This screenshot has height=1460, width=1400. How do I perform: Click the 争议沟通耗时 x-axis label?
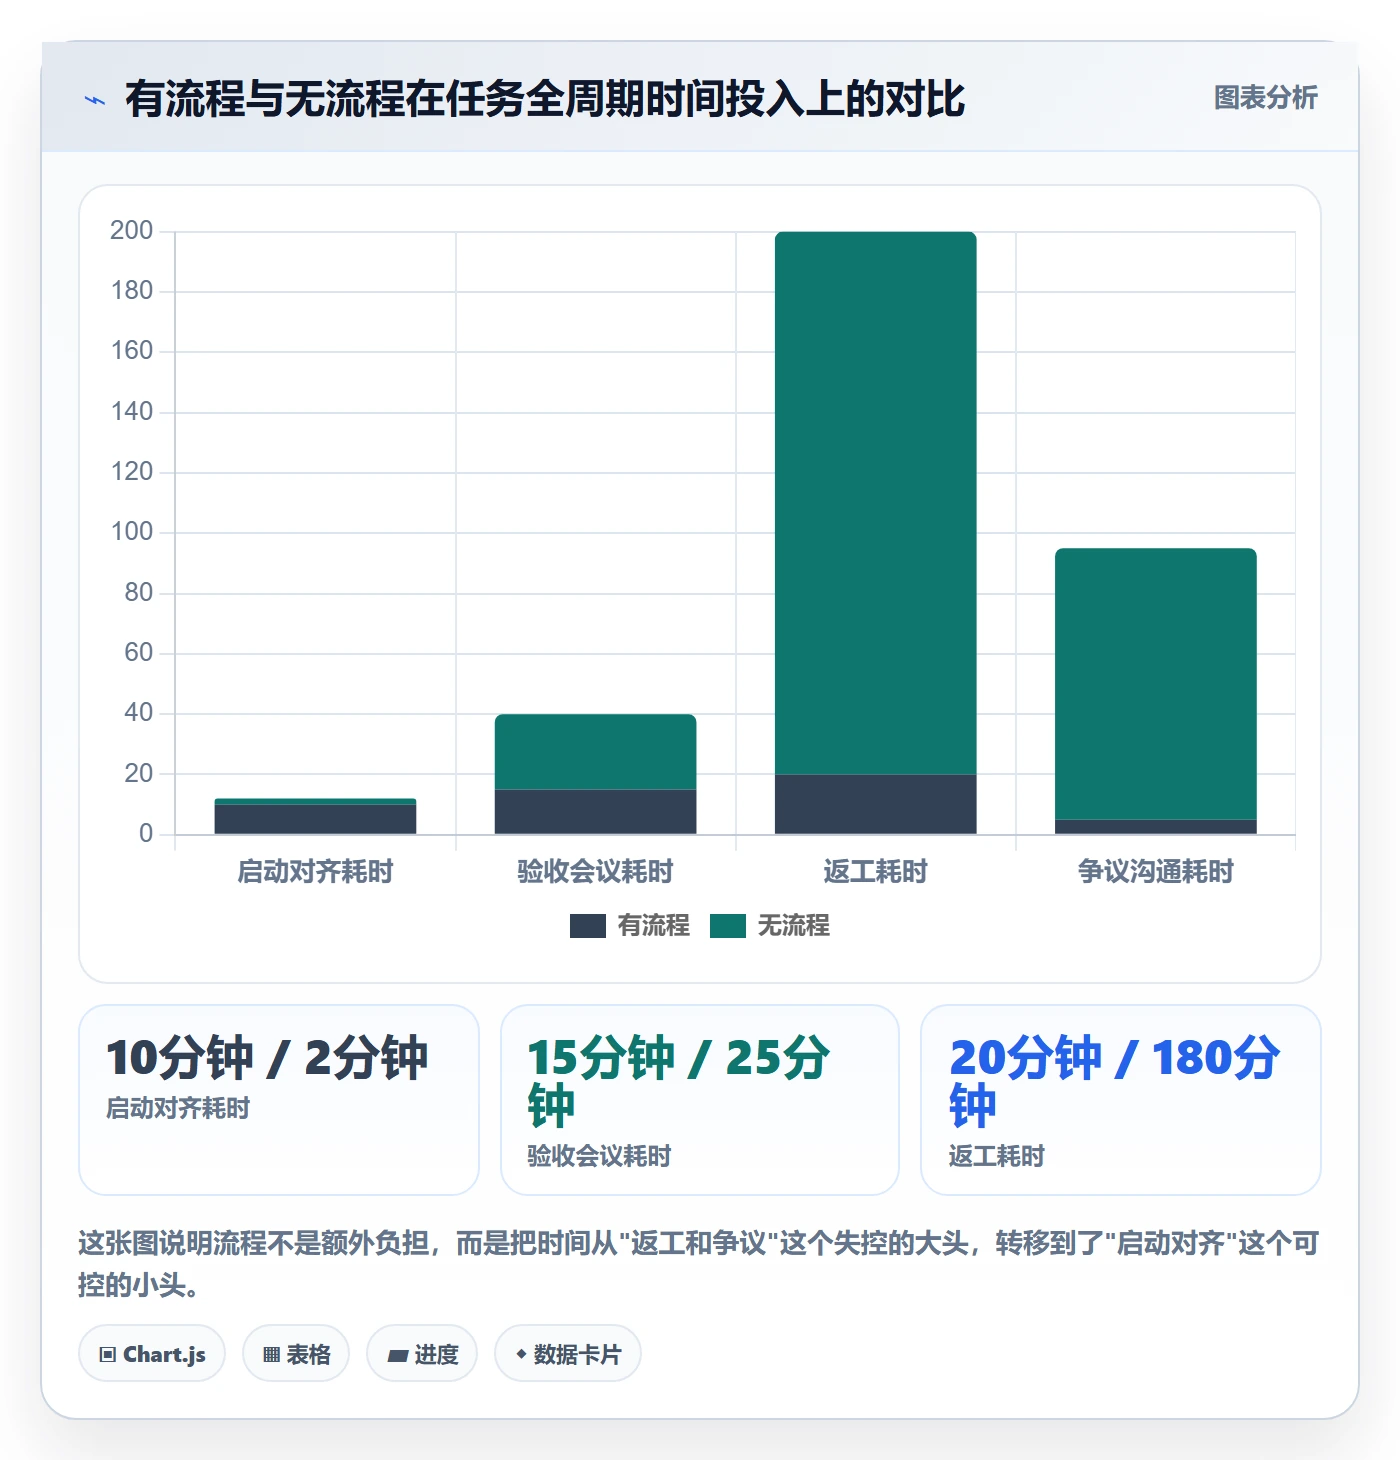(x=1156, y=872)
